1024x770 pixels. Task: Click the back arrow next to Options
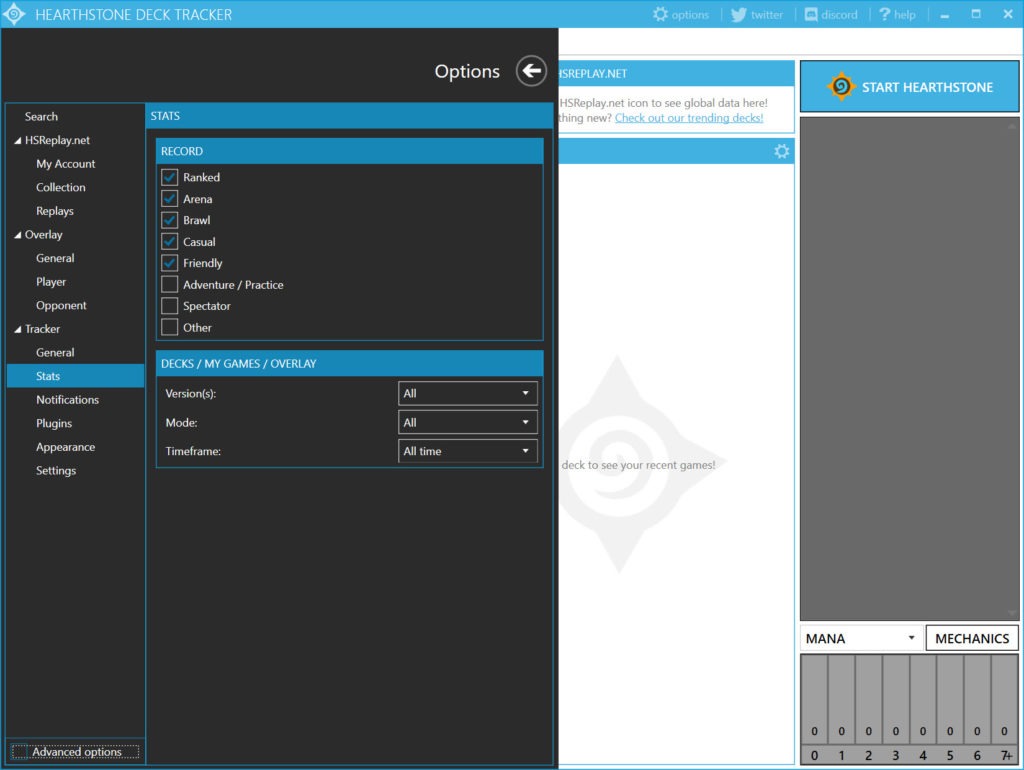(x=531, y=71)
